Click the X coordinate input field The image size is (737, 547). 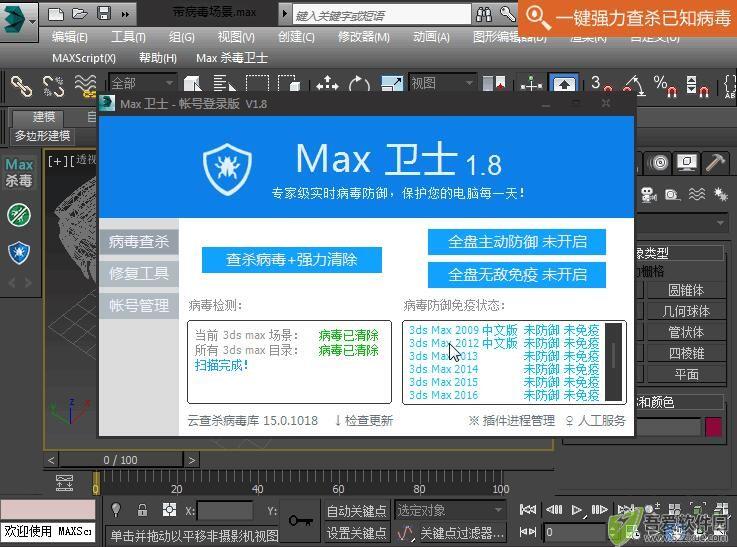225,511
